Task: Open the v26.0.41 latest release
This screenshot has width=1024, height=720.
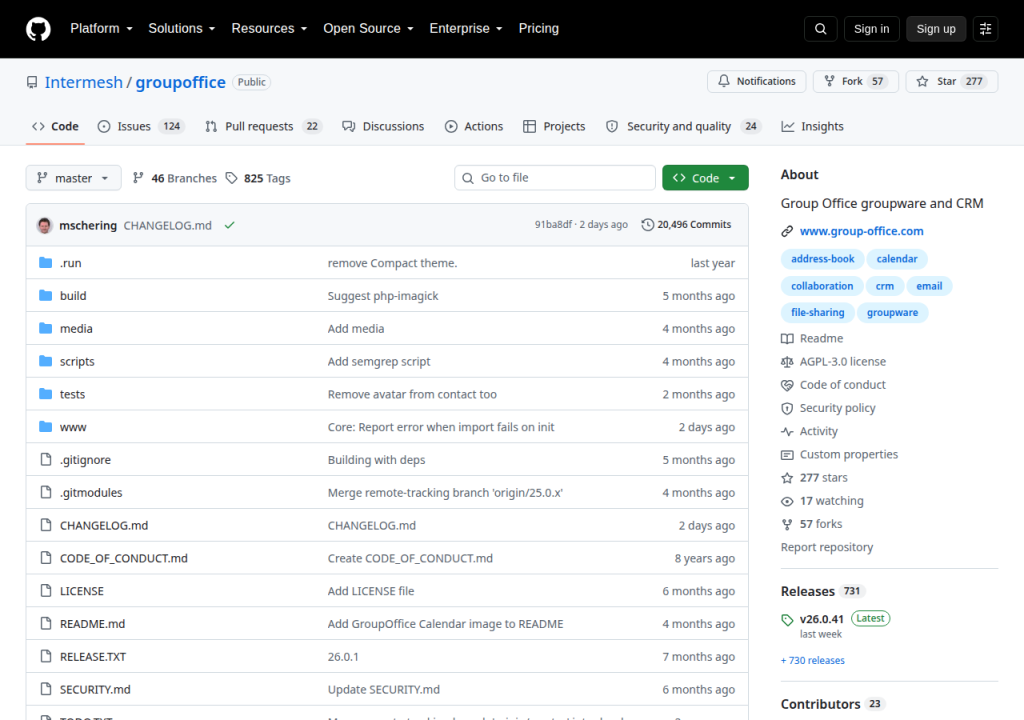Action: (x=822, y=619)
